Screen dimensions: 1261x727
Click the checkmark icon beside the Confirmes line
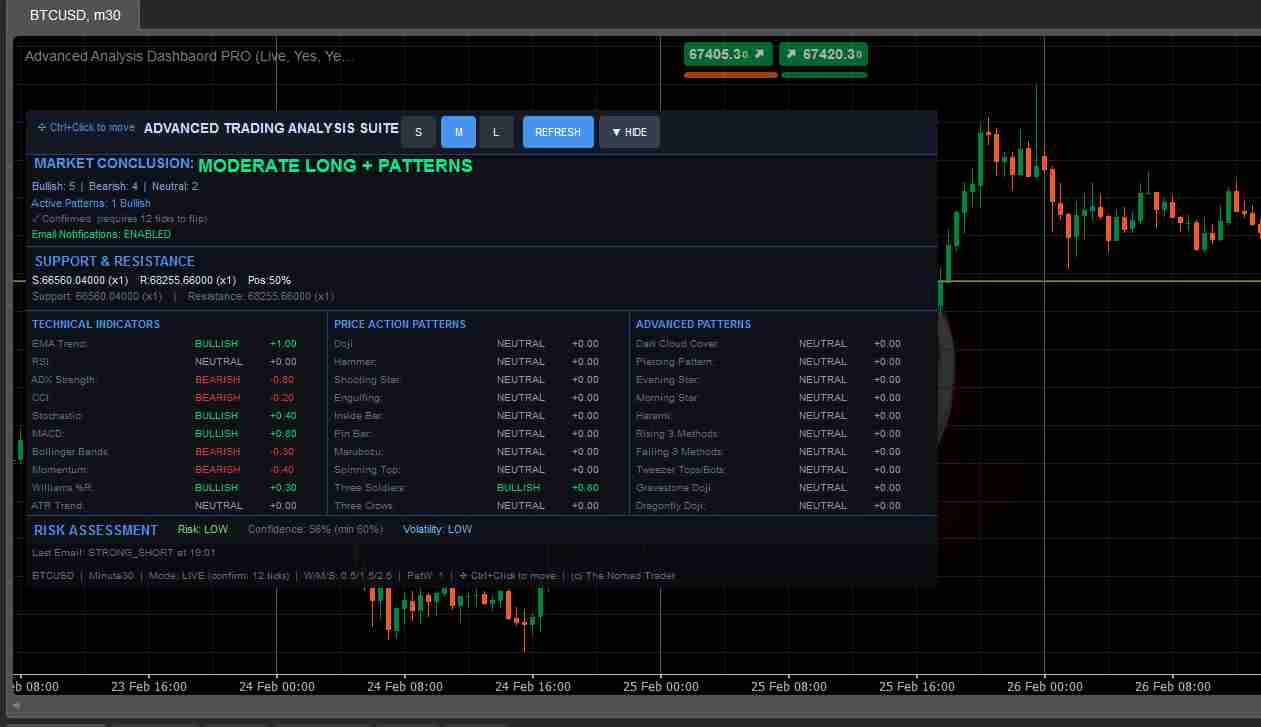click(x=36, y=218)
